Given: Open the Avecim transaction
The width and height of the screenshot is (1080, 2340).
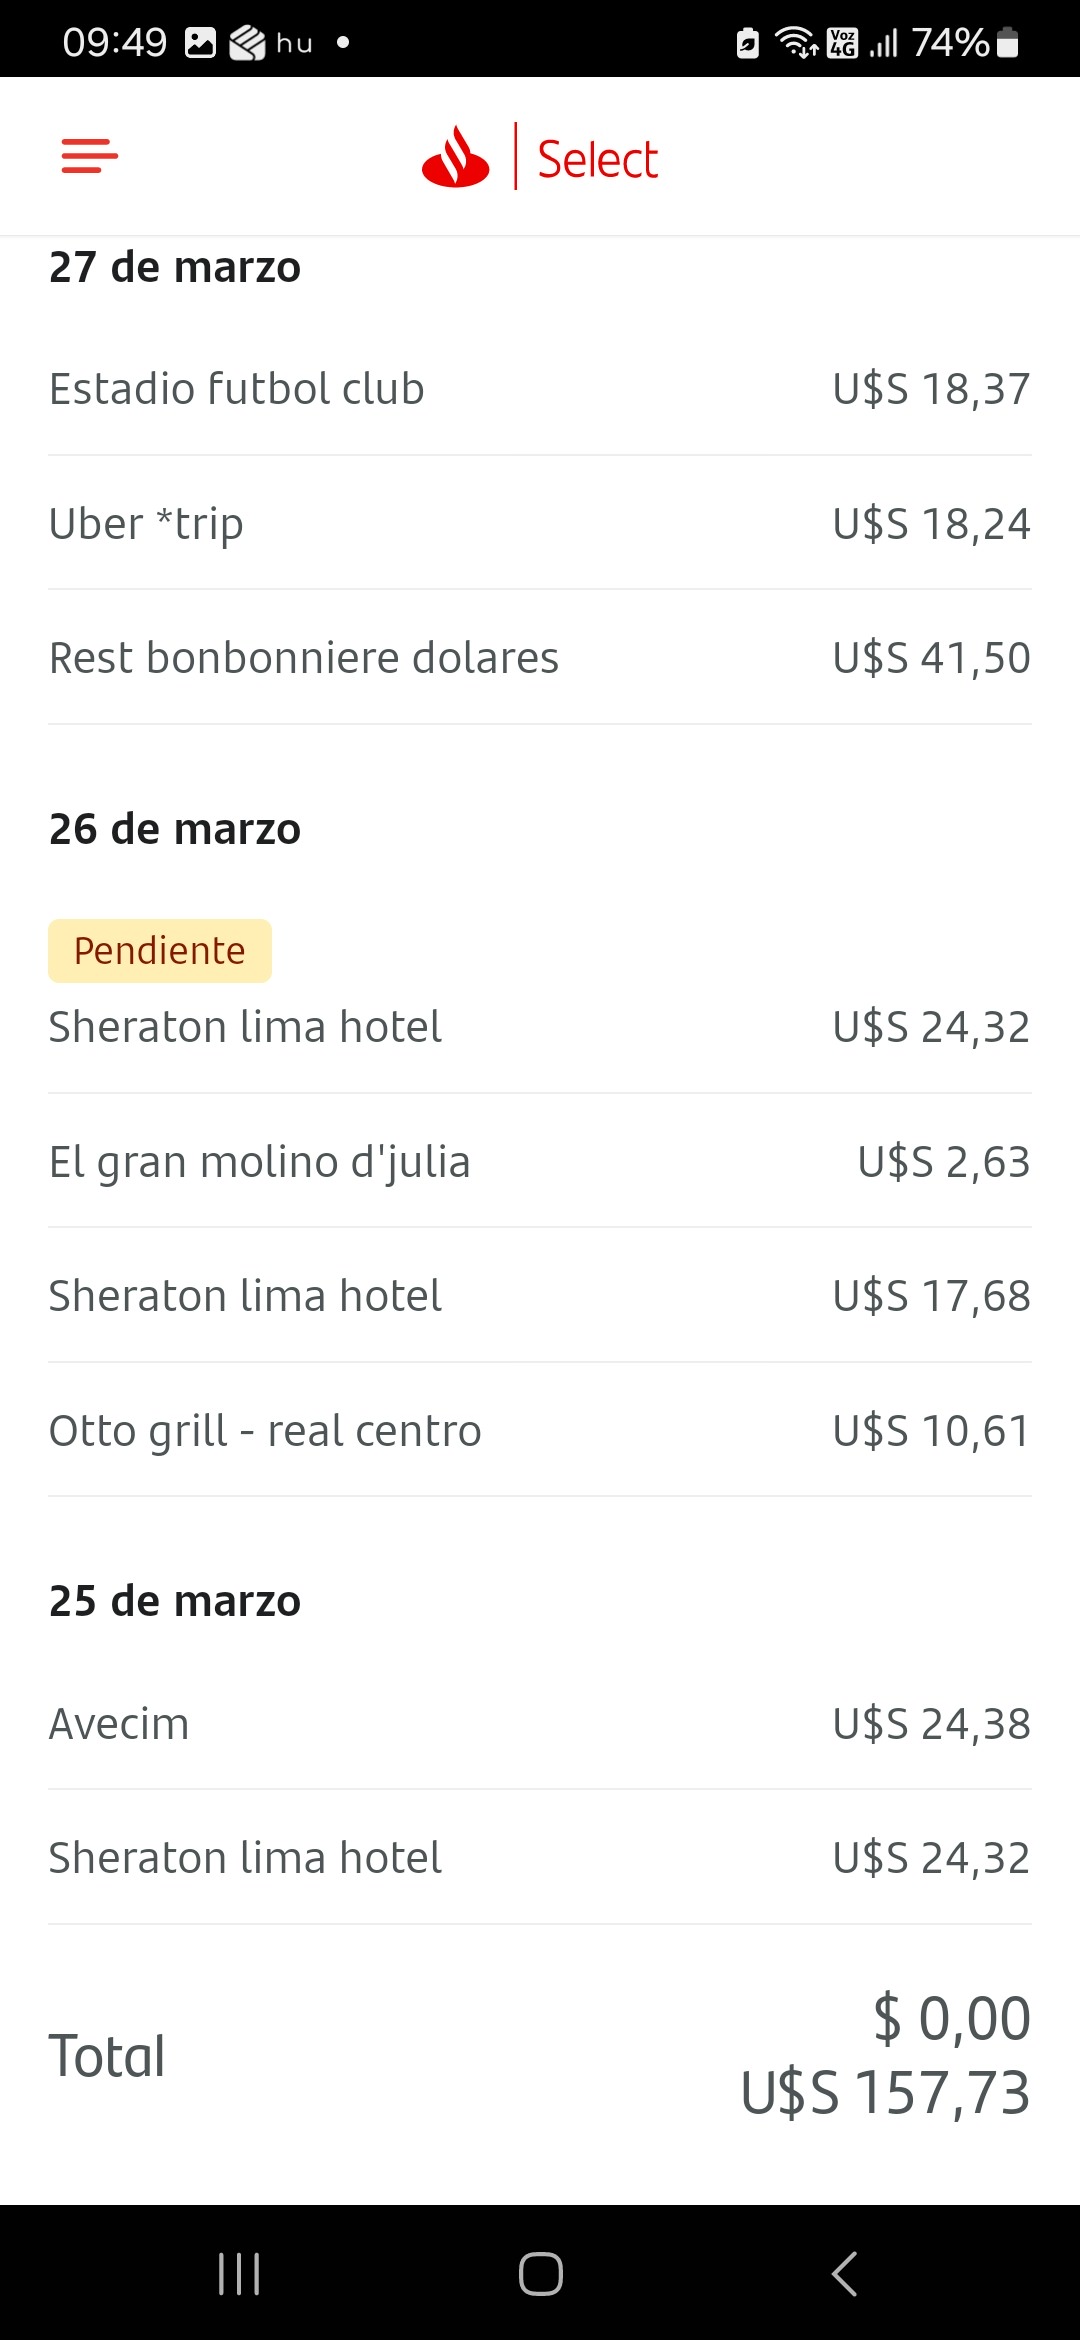Looking at the screenshot, I should tap(540, 1724).
